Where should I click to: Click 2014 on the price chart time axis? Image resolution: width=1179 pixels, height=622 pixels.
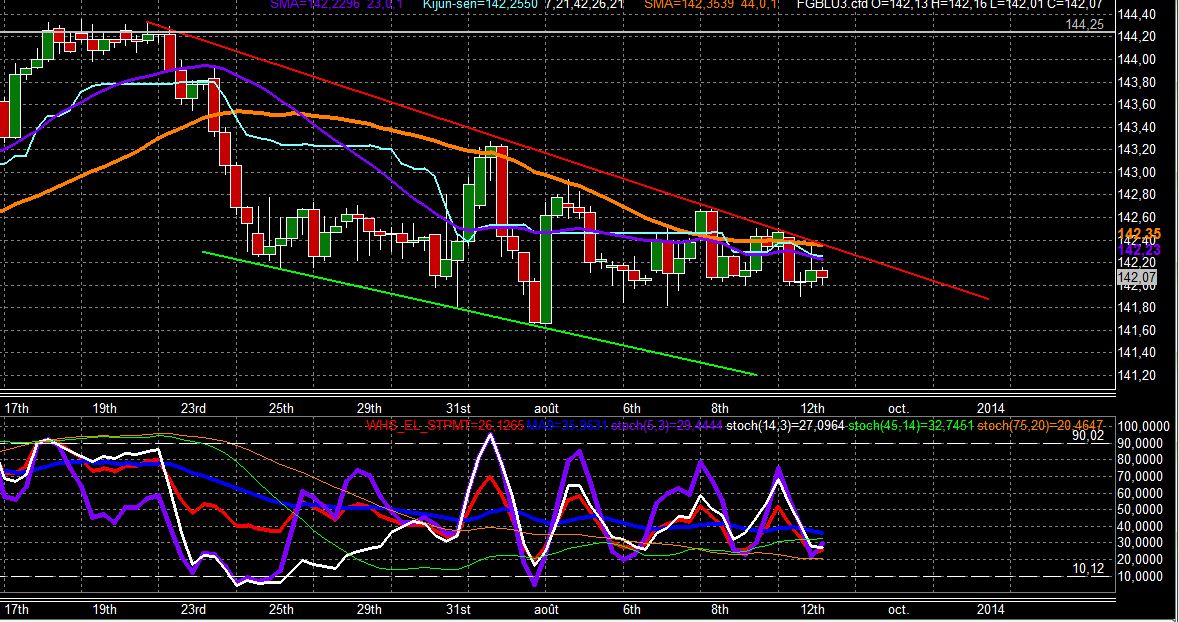click(990, 408)
